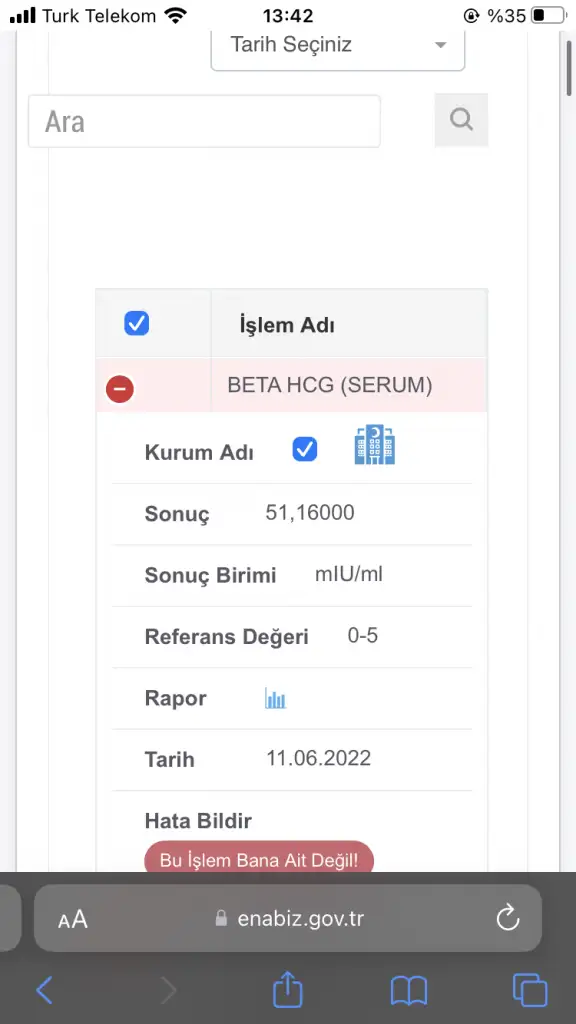Viewport: 576px width, 1024px height.
Task: Open the Tarih Seçiniz dropdown
Action: [x=338, y=46]
